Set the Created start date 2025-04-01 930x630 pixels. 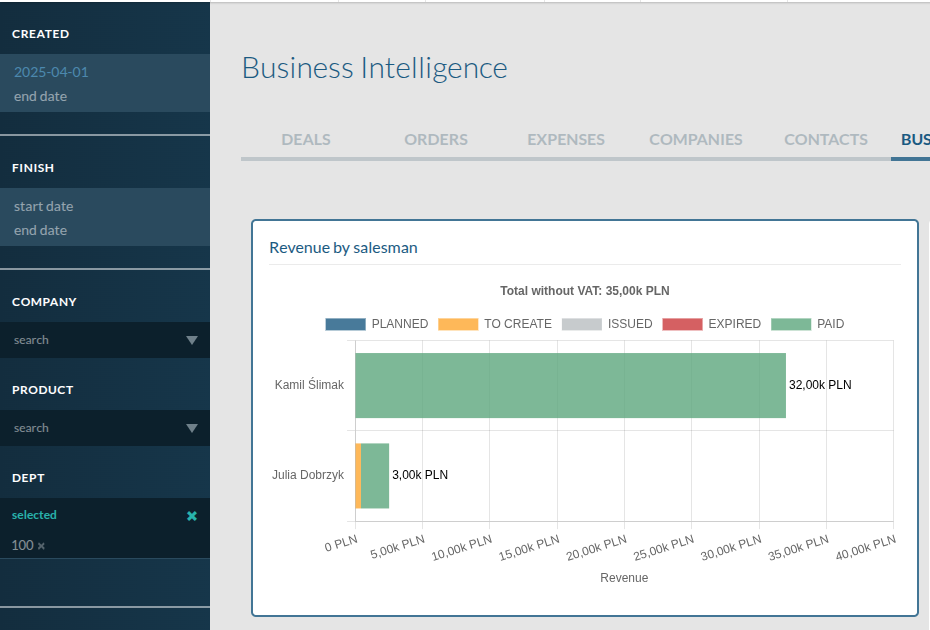click(52, 72)
